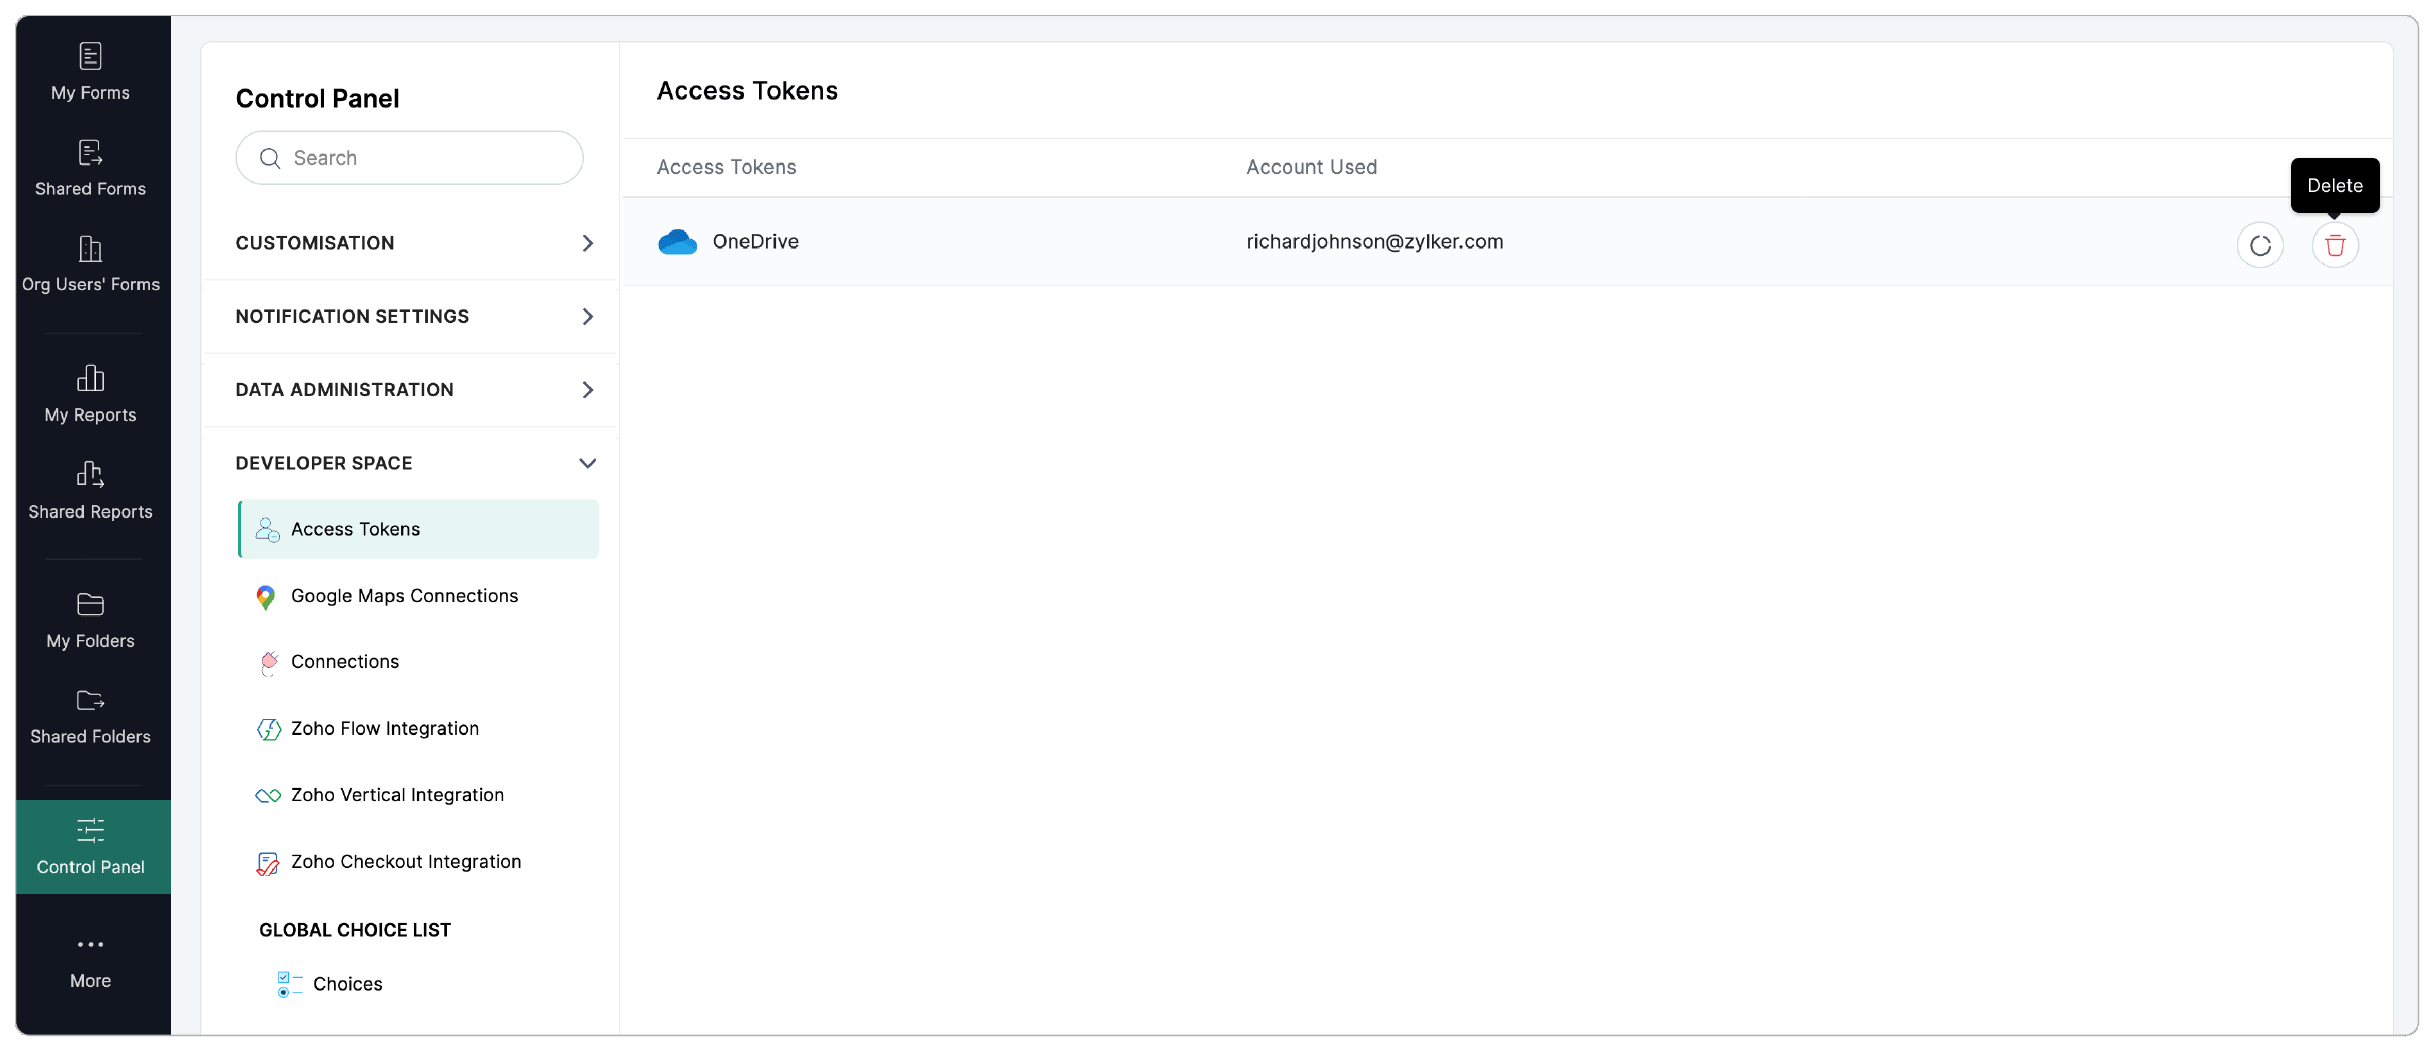This screenshot has height=1053, width=2435.
Task: Refresh the OneDrive access token
Action: point(2259,246)
